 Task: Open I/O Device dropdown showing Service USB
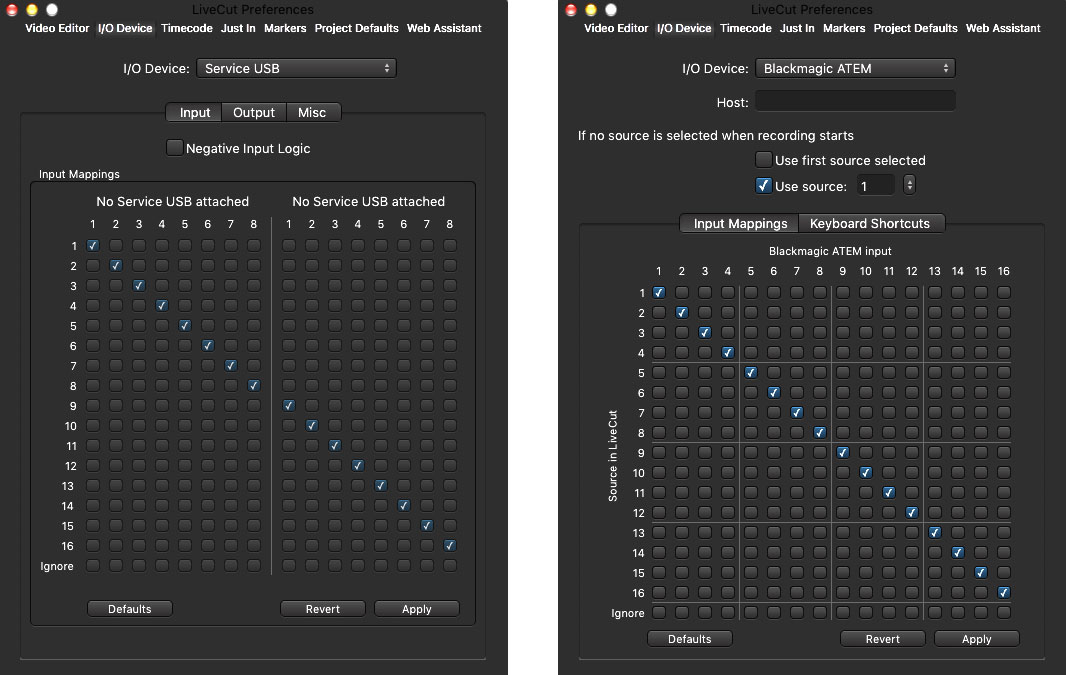[296, 69]
